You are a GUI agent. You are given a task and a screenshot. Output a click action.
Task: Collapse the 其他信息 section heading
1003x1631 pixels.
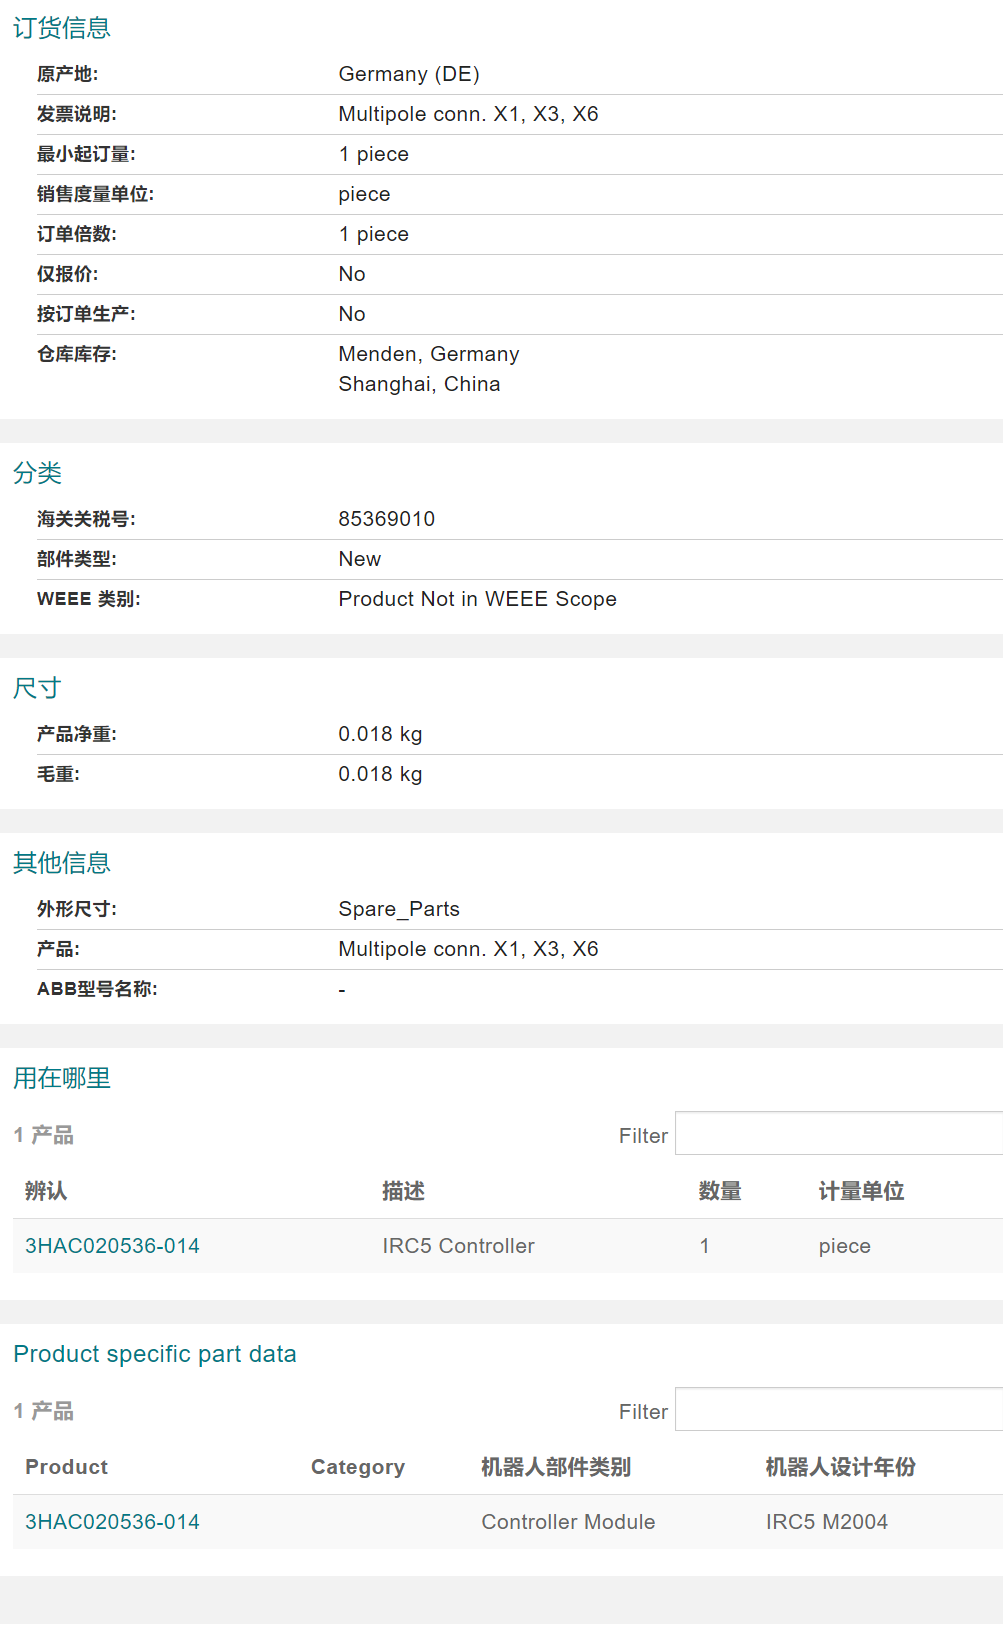point(62,863)
